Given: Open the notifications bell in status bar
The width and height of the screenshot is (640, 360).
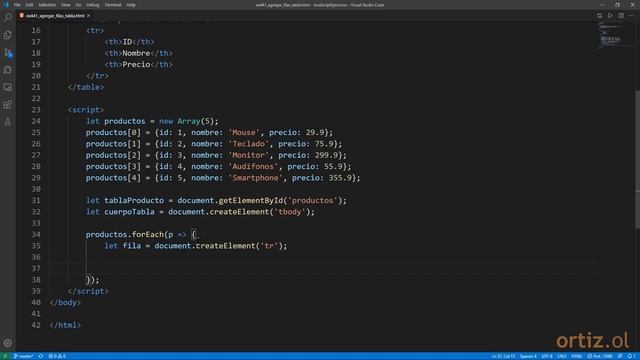Looking at the screenshot, I should click(632, 356).
